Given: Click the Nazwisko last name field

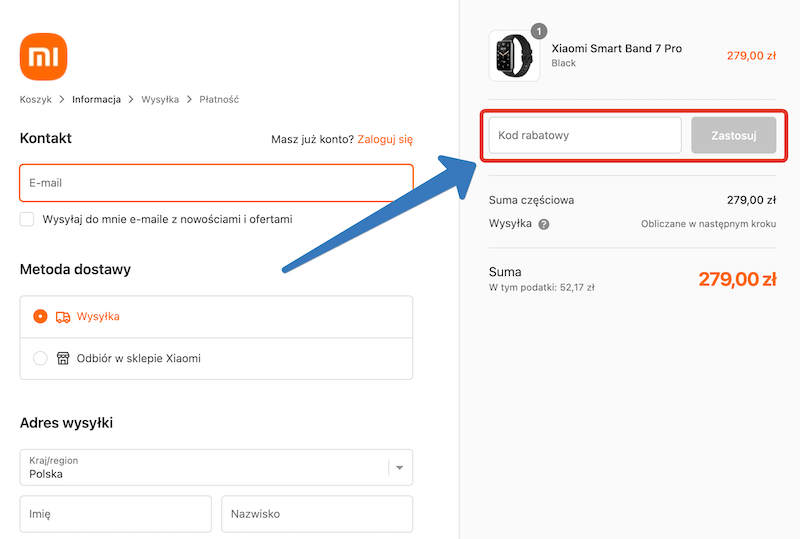Looking at the screenshot, I should click(x=317, y=514).
